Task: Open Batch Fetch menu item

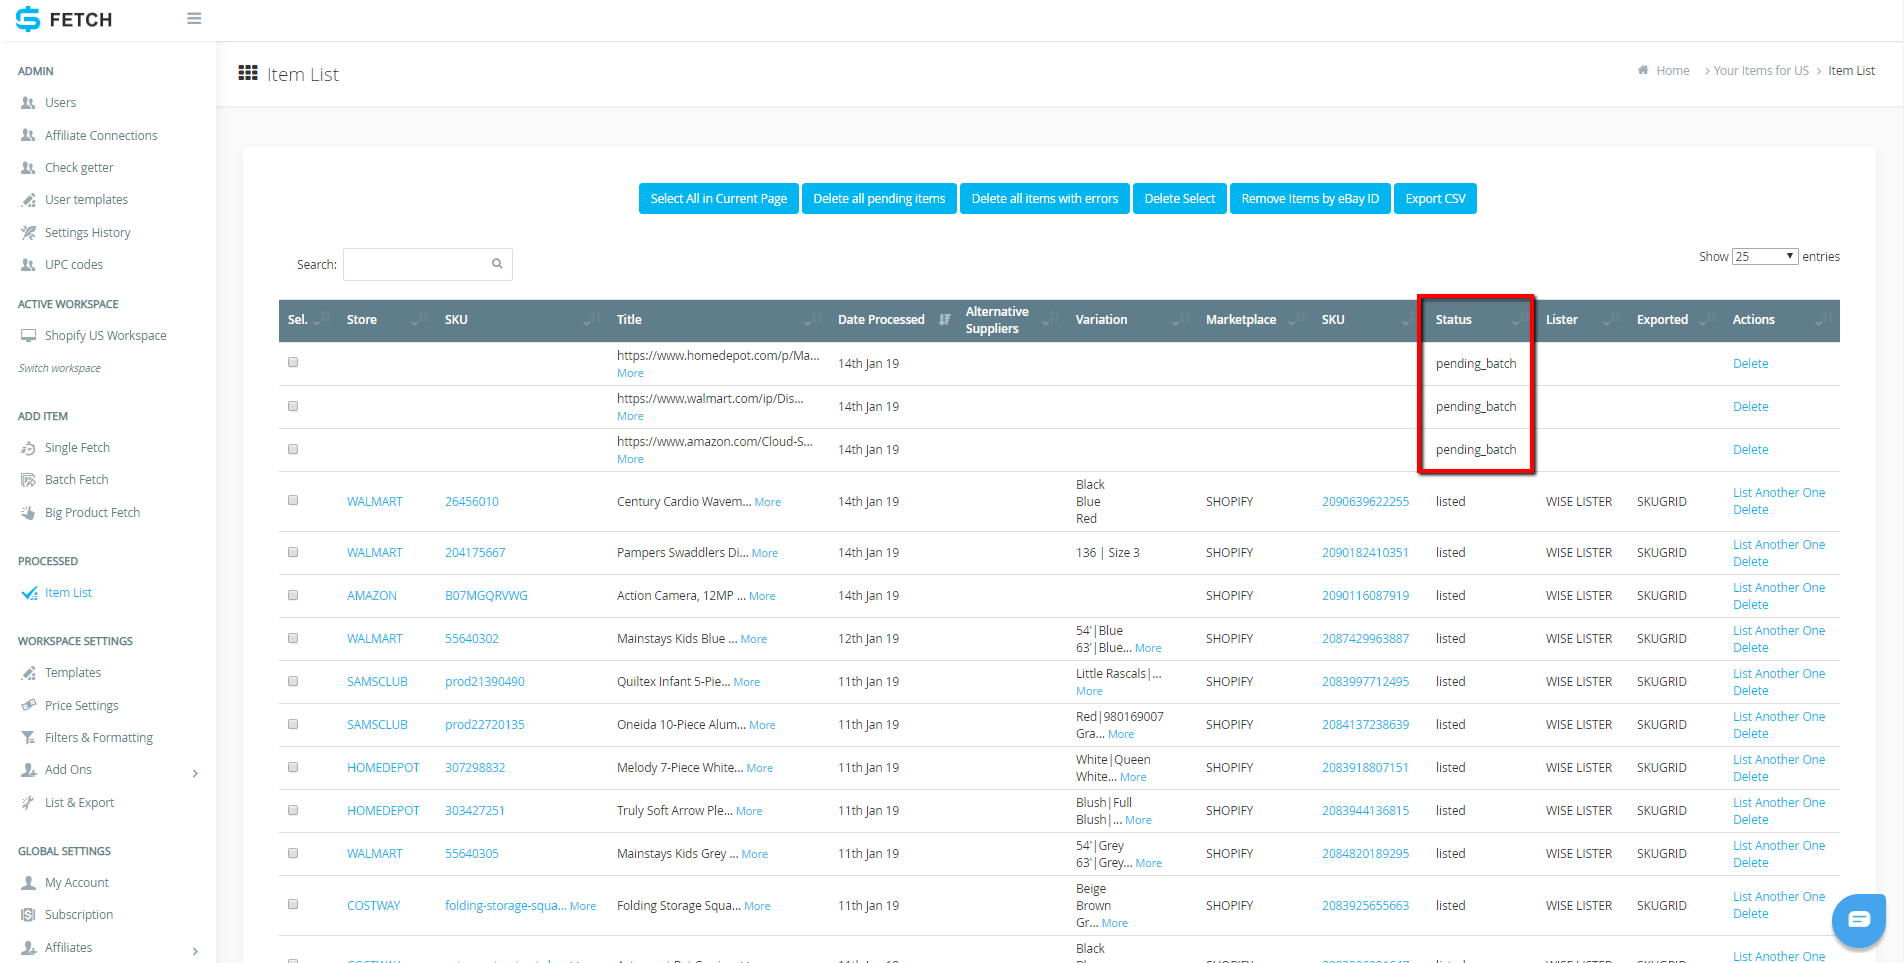Action: pos(76,480)
